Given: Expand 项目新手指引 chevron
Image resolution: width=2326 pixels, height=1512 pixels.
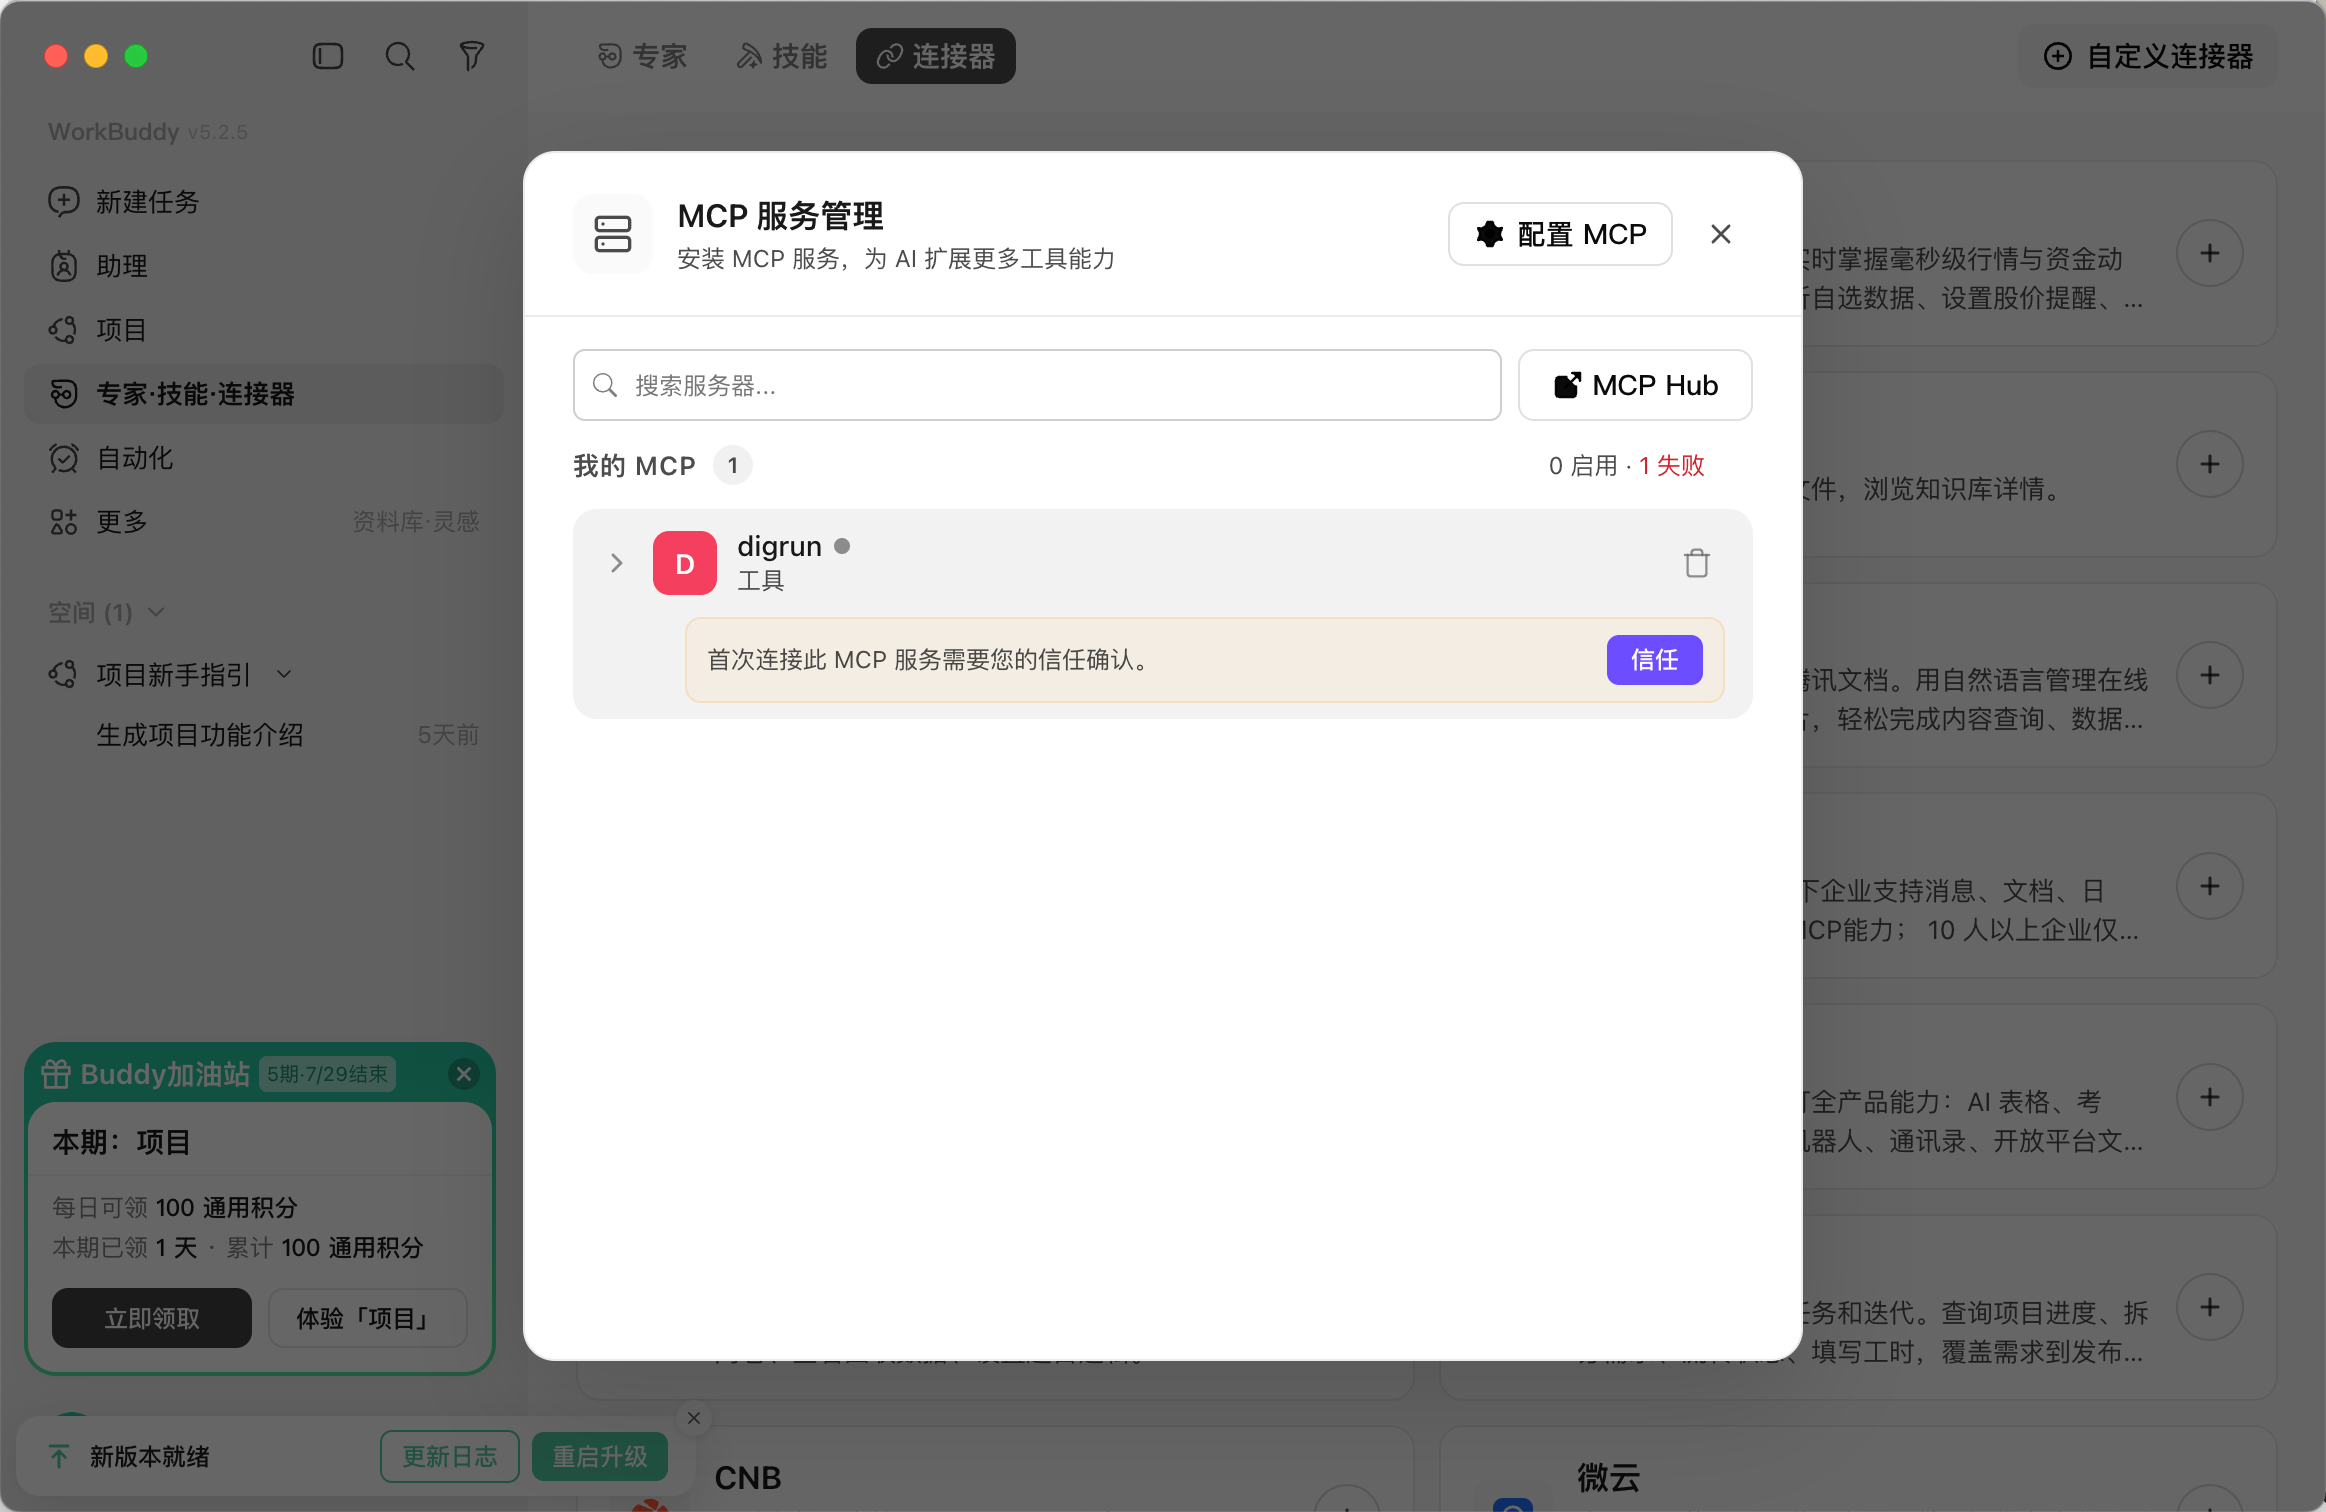Looking at the screenshot, I should 284,675.
